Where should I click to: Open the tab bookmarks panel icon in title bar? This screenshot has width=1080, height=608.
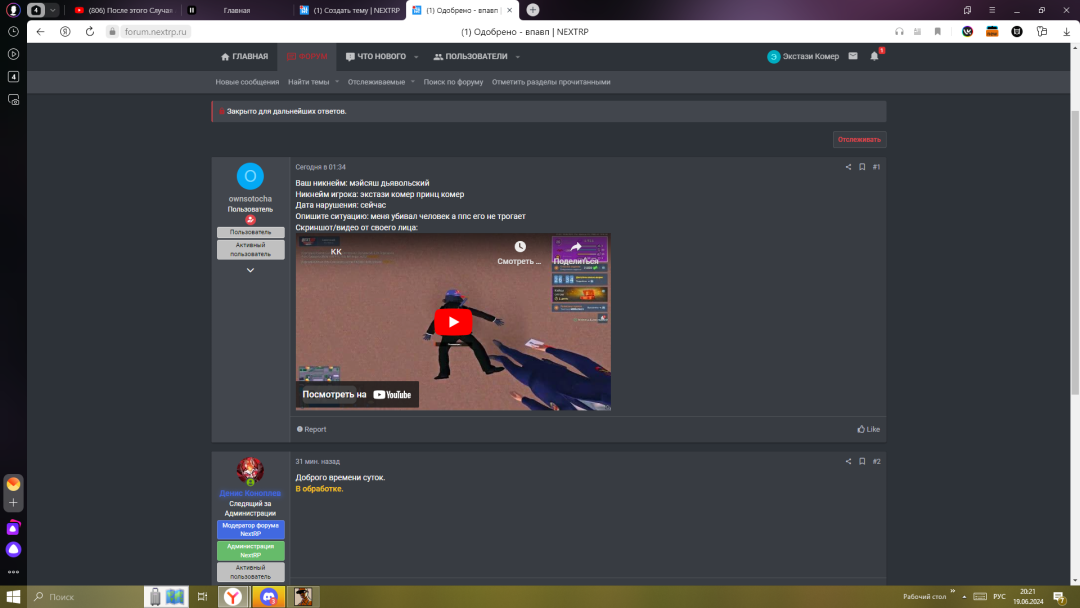pos(967,10)
